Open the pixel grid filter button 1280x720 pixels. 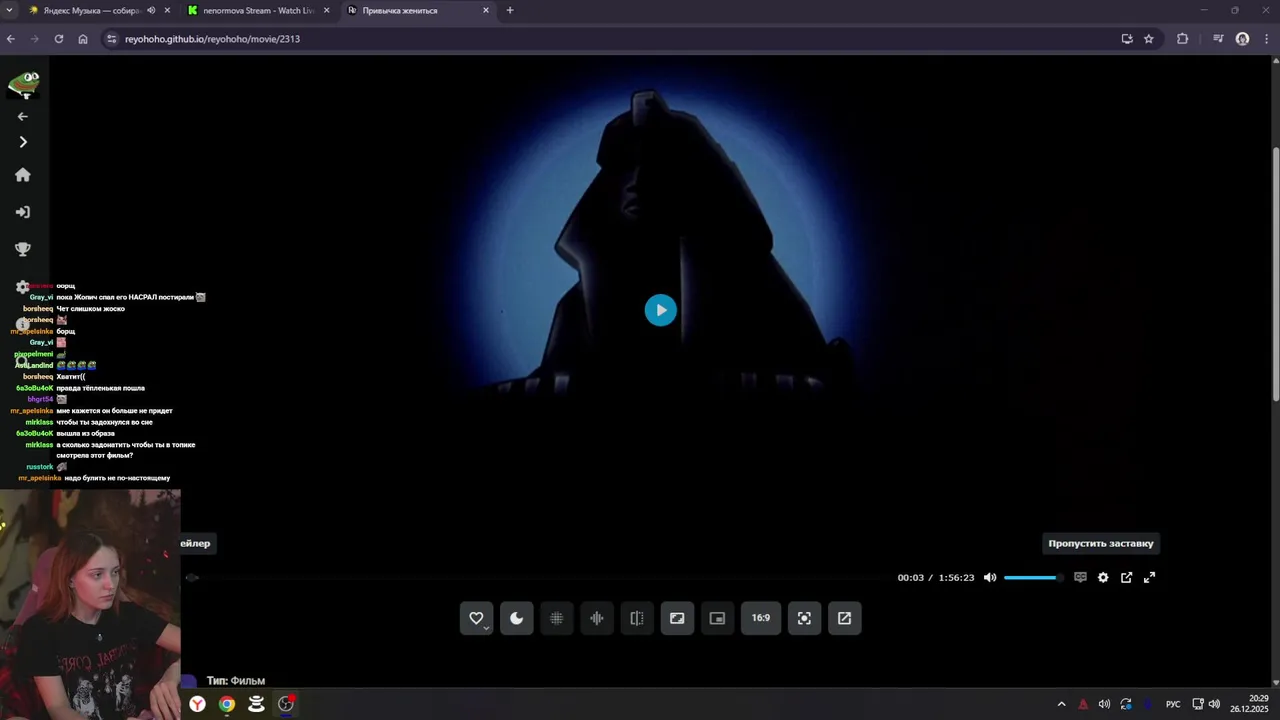point(557,618)
